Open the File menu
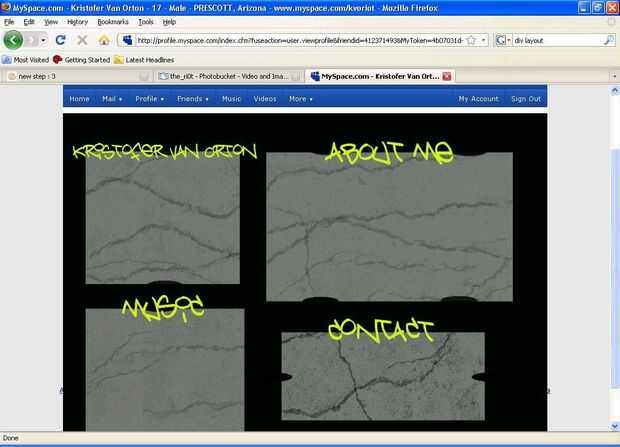This screenshot has width=620, height=447. point(9,22)
